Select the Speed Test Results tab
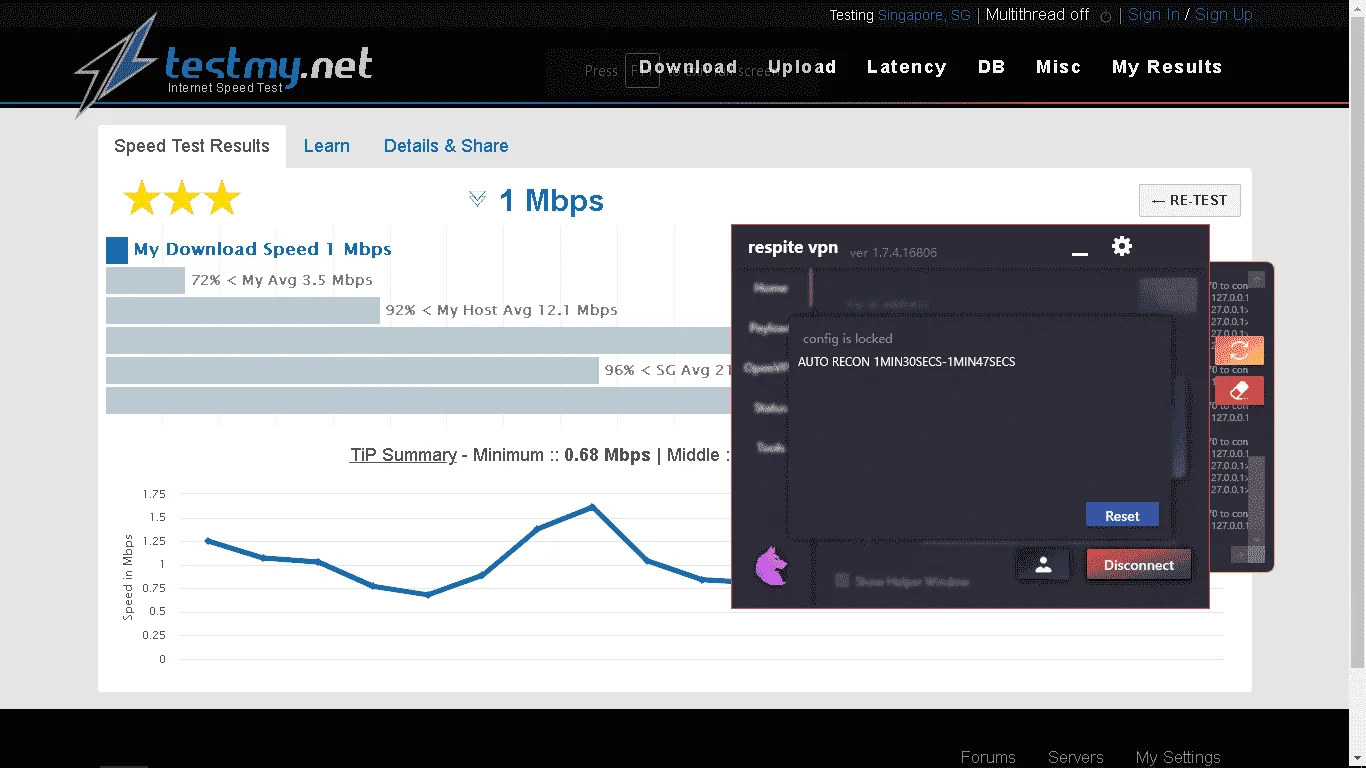Viewport: 1366px width, 768px height. [x=192, y=146]
